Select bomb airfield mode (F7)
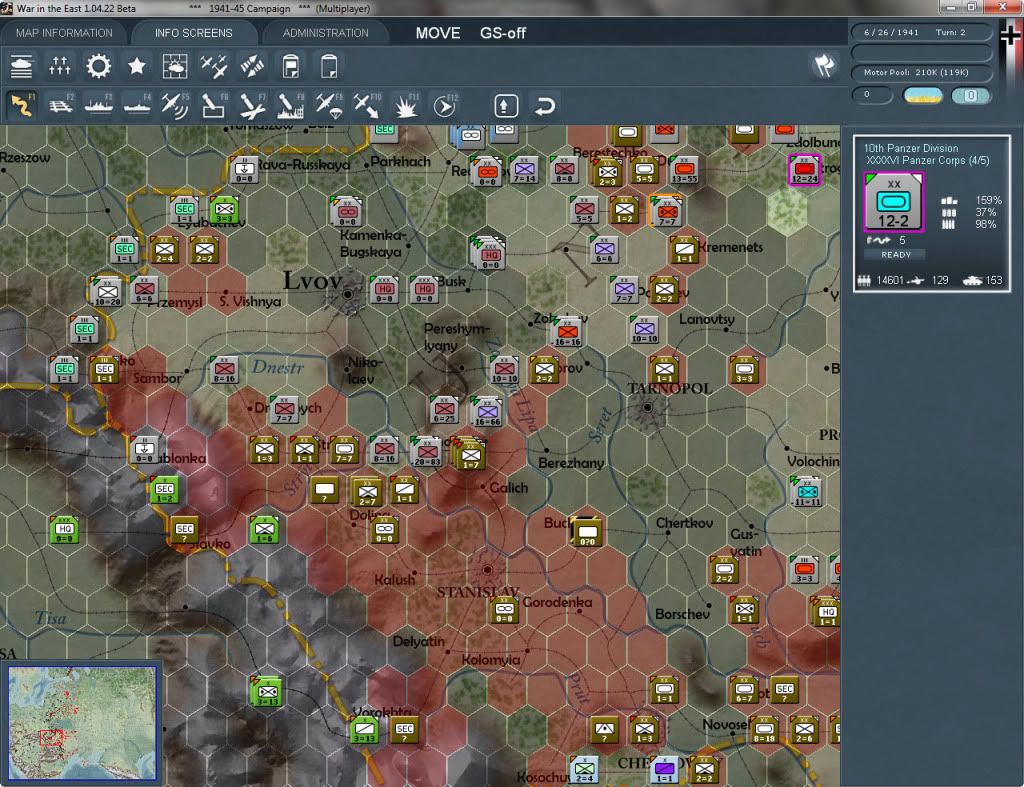The width and height of the screenshot is (1024, 787). pos(252,105)
